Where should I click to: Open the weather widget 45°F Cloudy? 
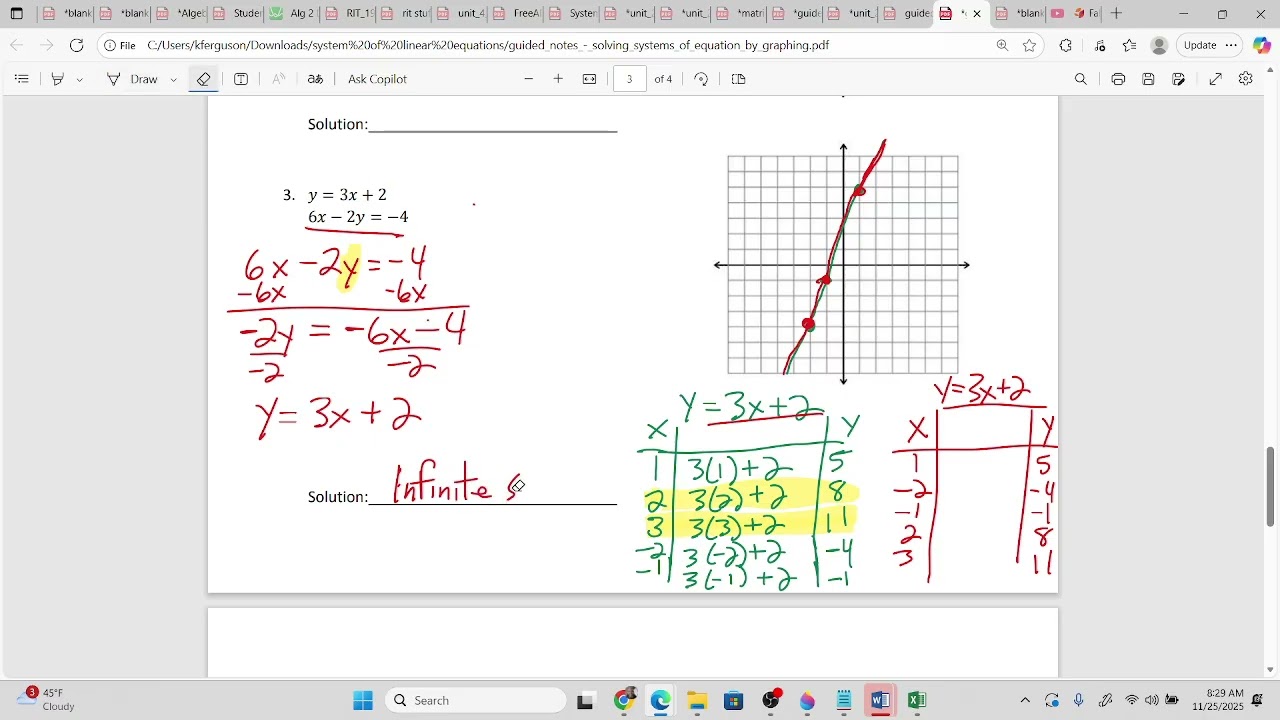point(47,700)
